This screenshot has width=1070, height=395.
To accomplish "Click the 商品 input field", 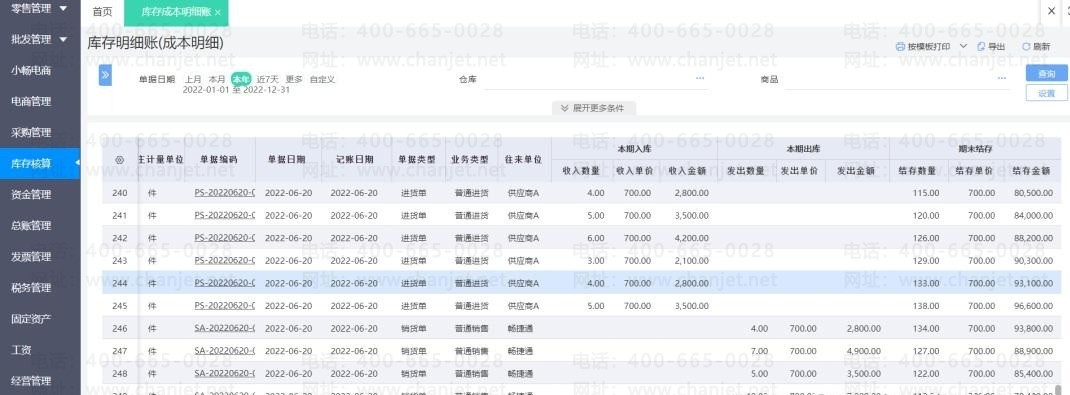I will pyautogui.click(x=896, y=79).
